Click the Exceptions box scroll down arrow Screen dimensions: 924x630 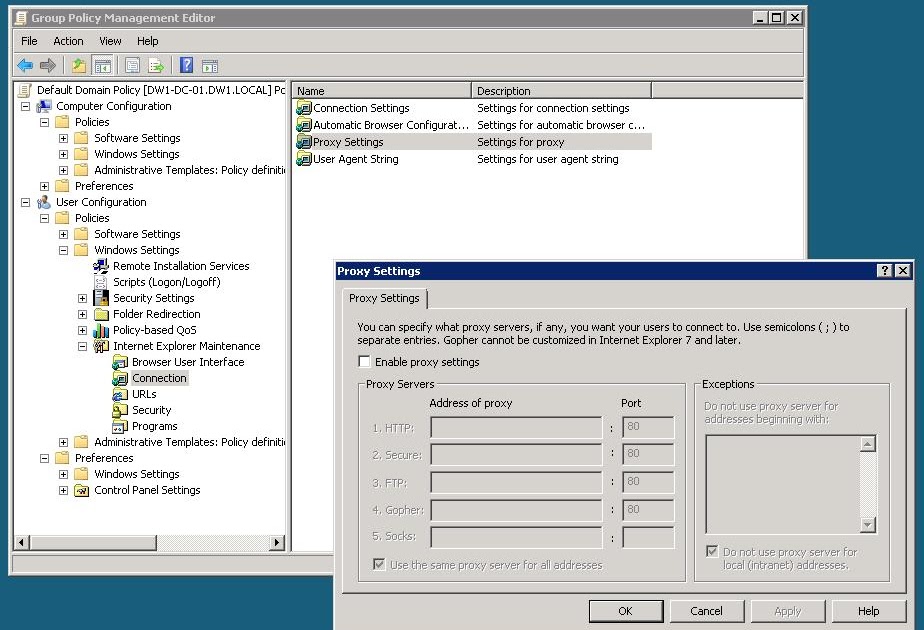867,525
